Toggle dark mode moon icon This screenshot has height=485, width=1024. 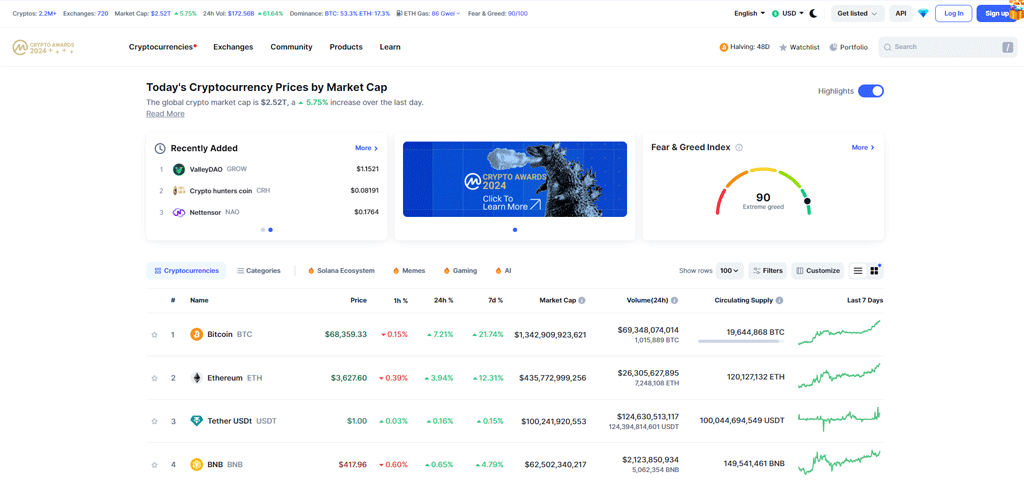(x=813, y=13)
